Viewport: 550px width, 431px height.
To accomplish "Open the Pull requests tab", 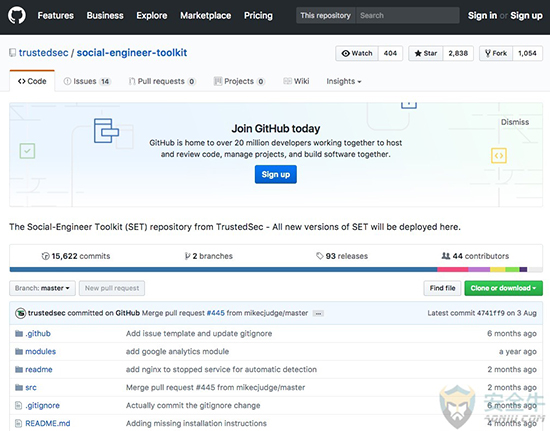I will click(x=162, y=81).
